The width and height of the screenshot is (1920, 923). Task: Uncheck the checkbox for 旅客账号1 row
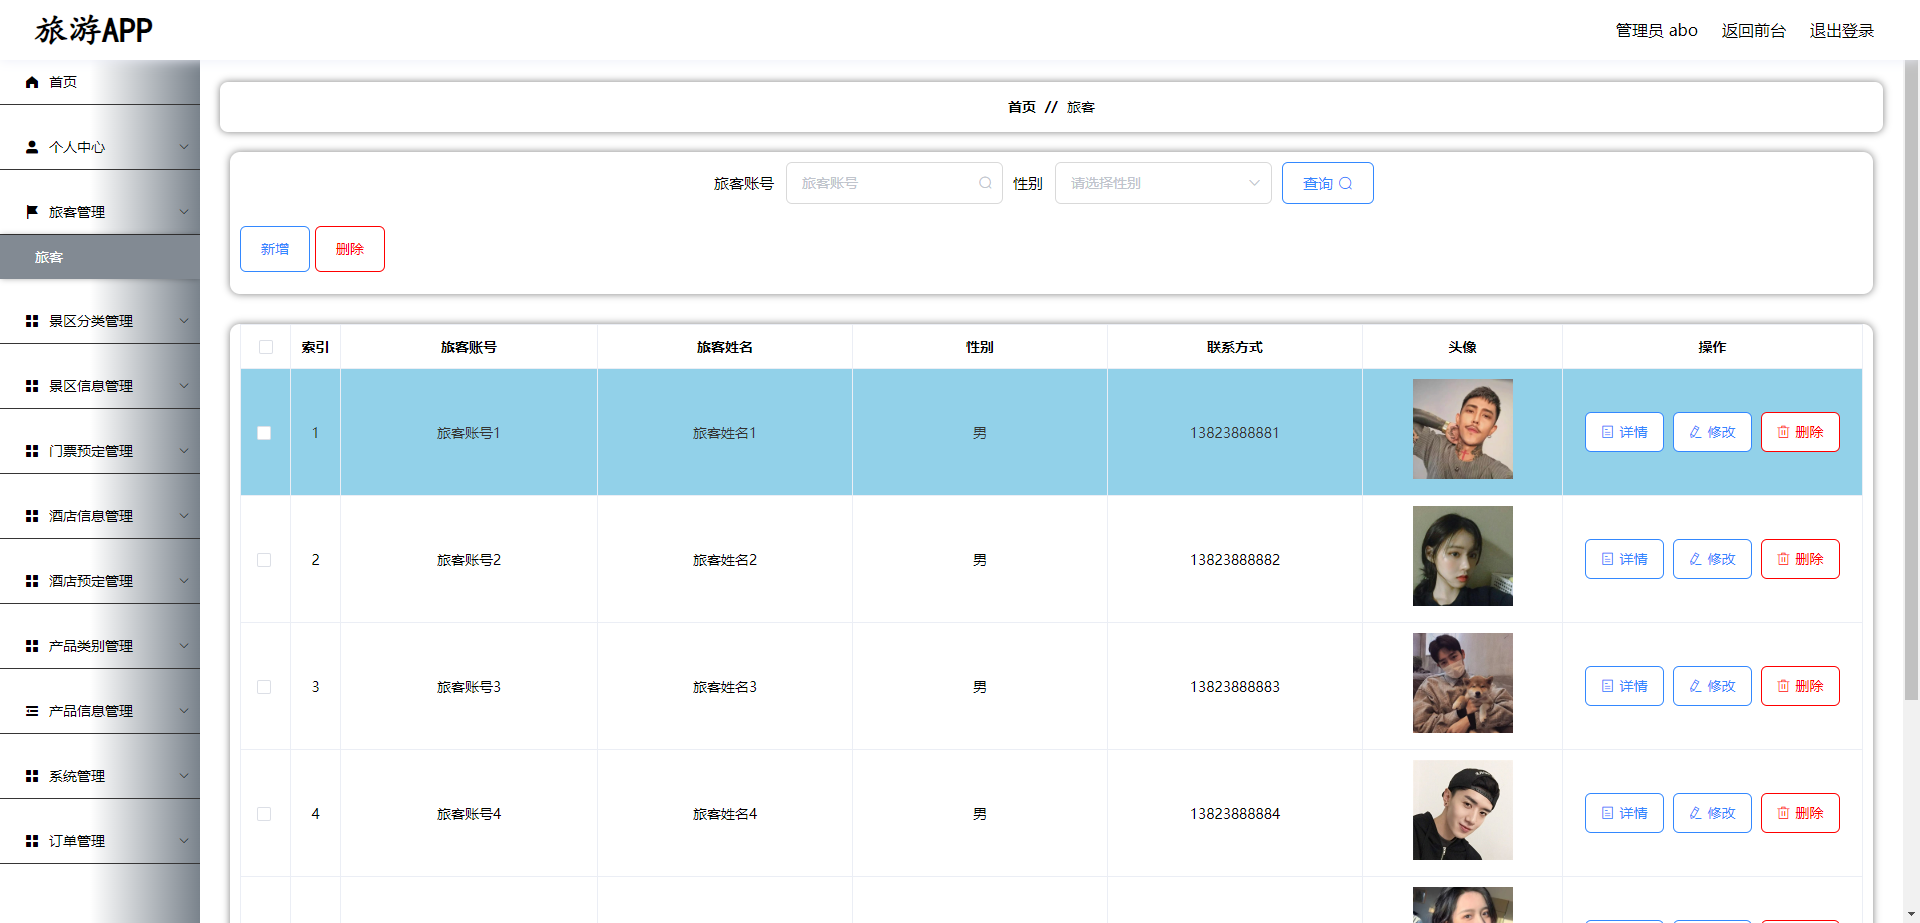point(265,433)
